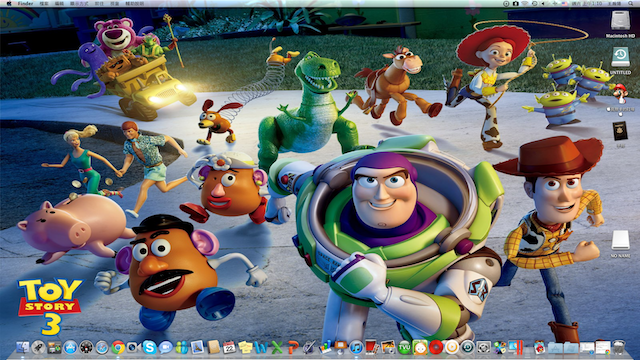Open Time Machine menu bar icon

[x=535, y=3]
